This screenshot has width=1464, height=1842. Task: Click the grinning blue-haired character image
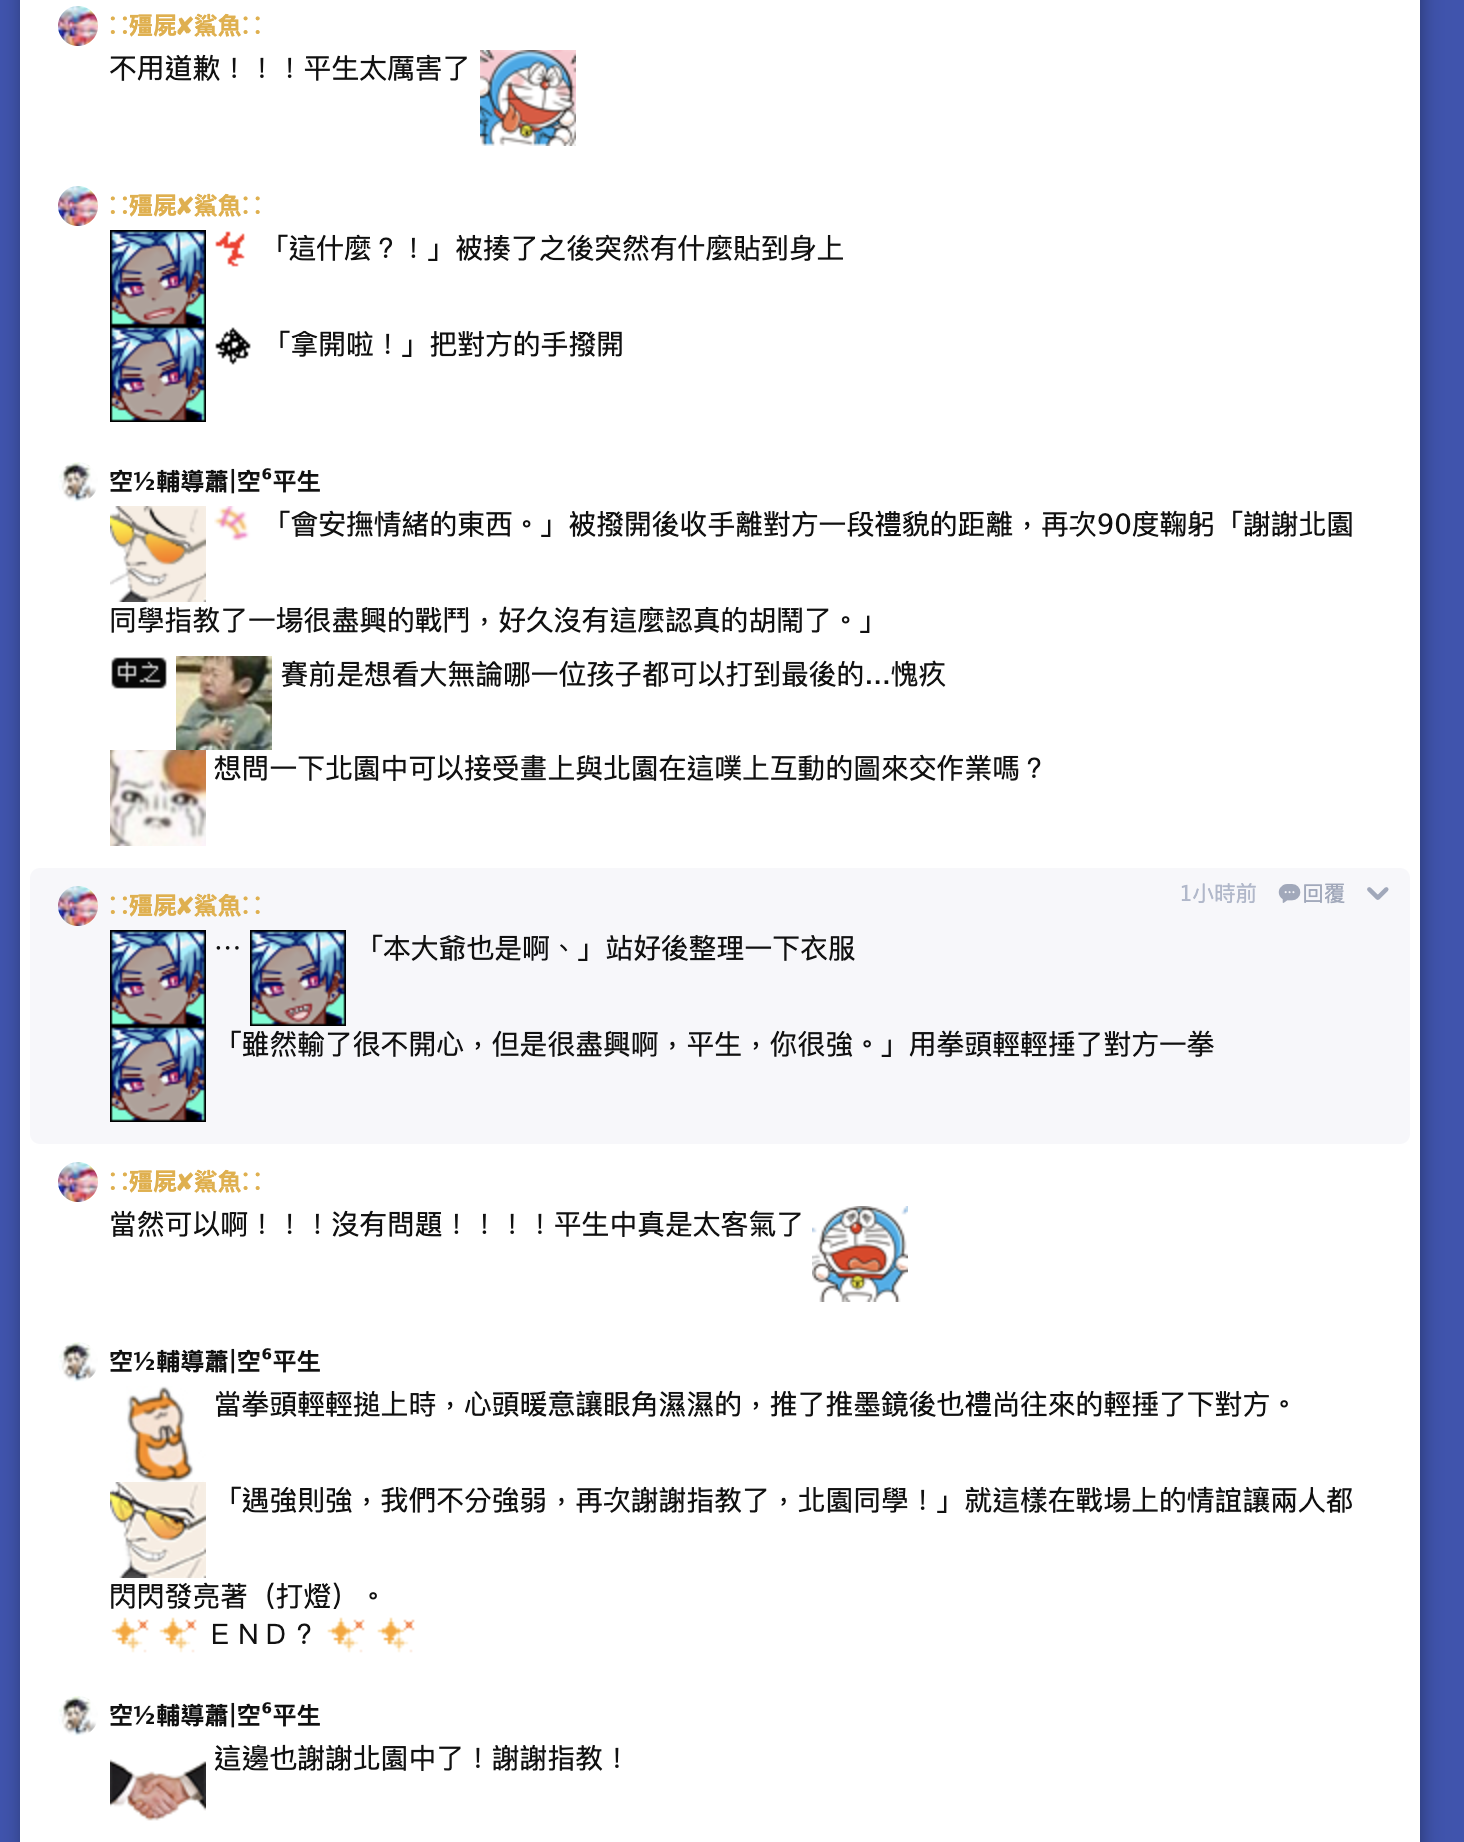[298, 978]
